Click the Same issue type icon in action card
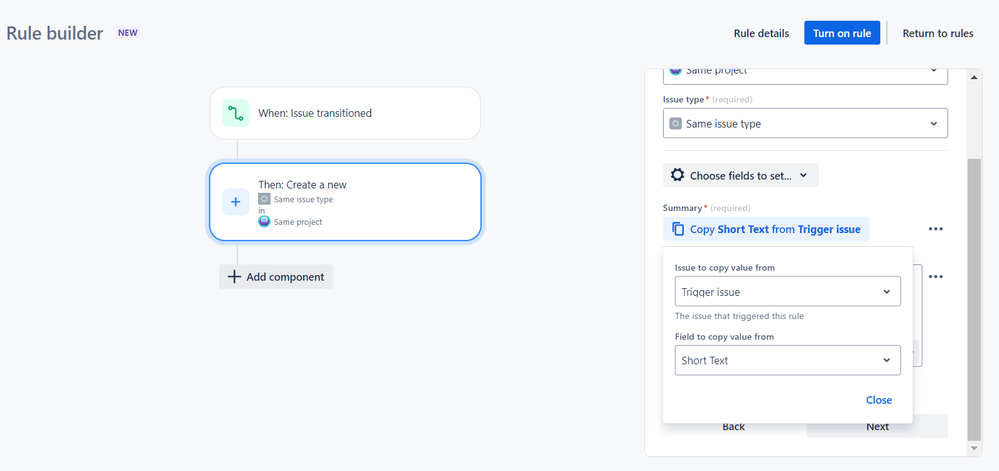Viewport: 999px width, 471px height. click(264, 200)
